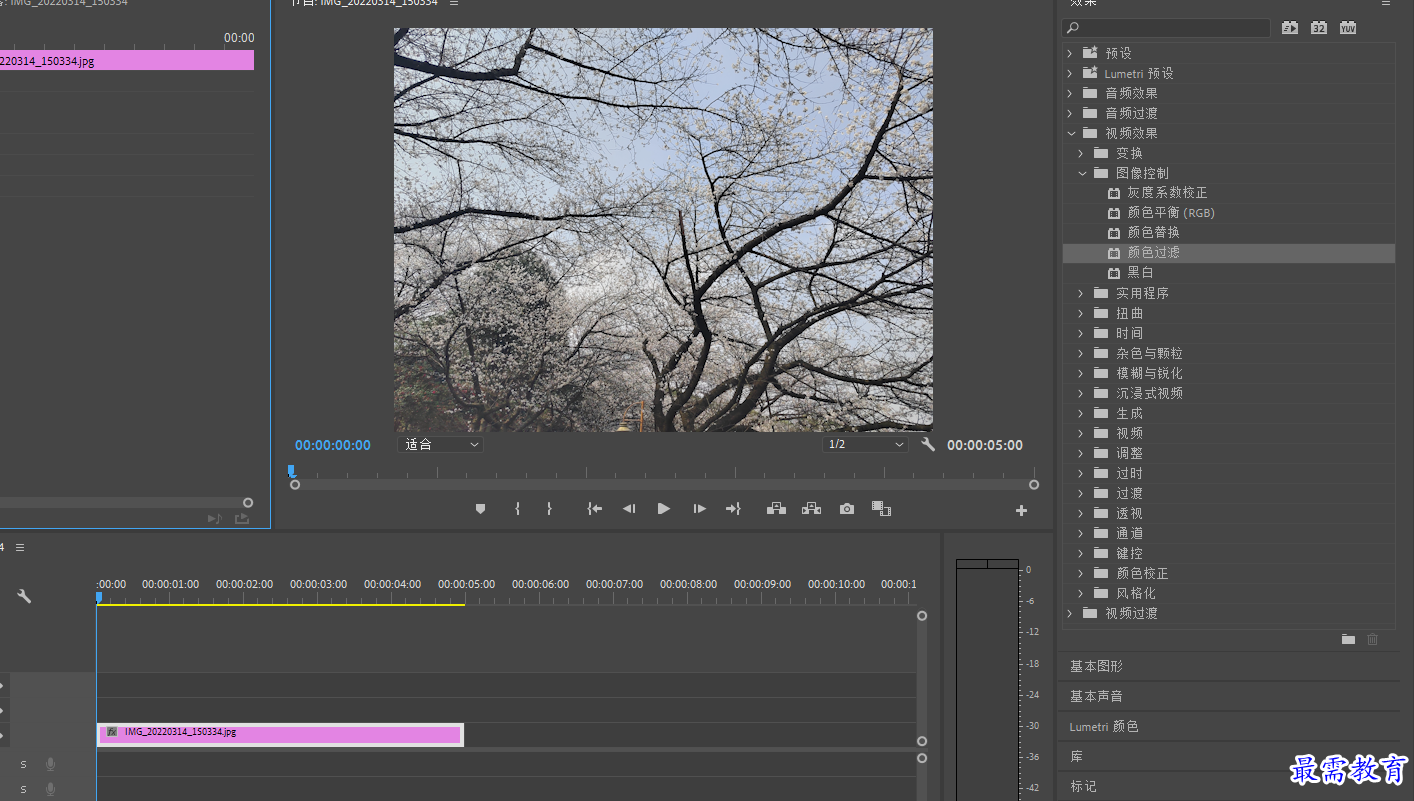Click the Program monitor zoom scroll bar
The height and width of the screenshot is (801, 1414).
point(664,485)
